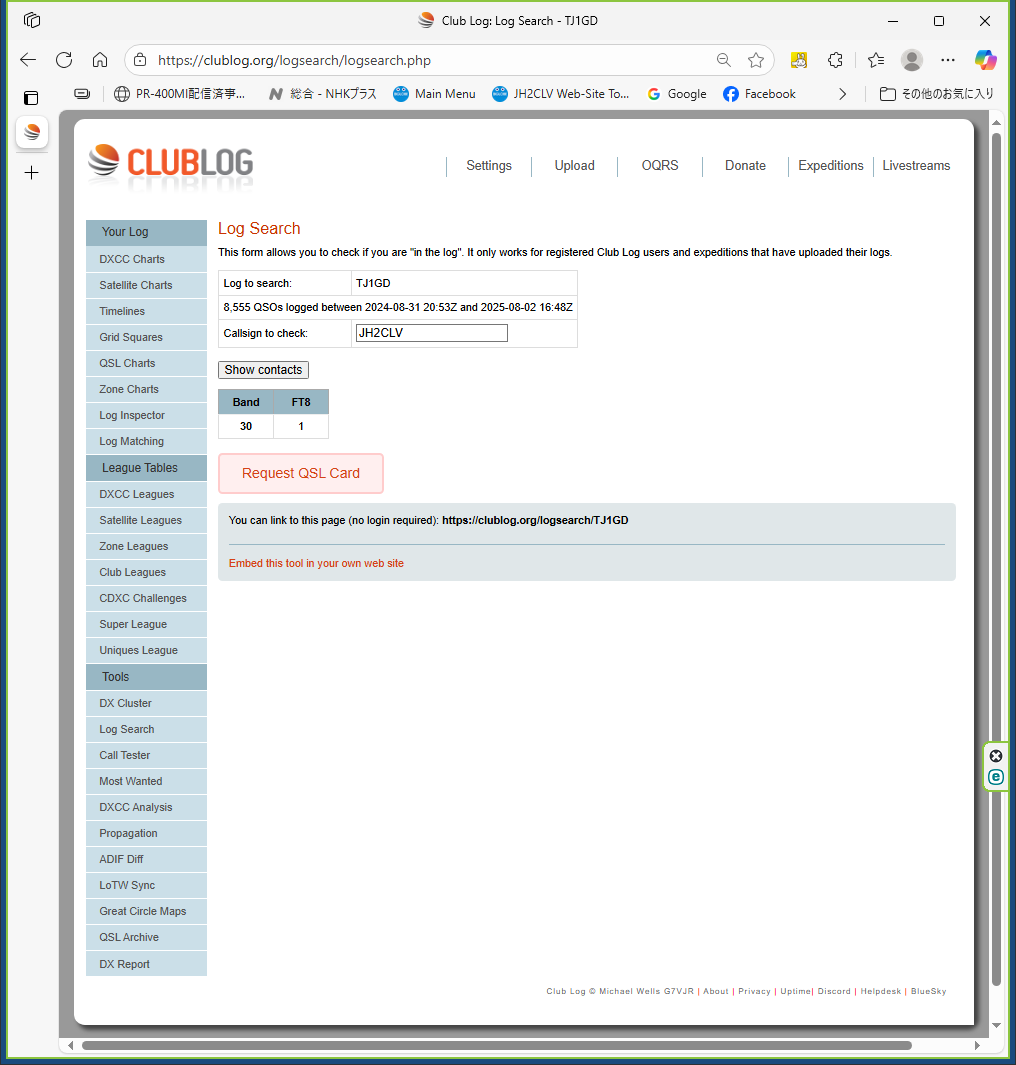Open Satellite Charts in sidebar
1016x1065 pixels.
coord(146,285)
